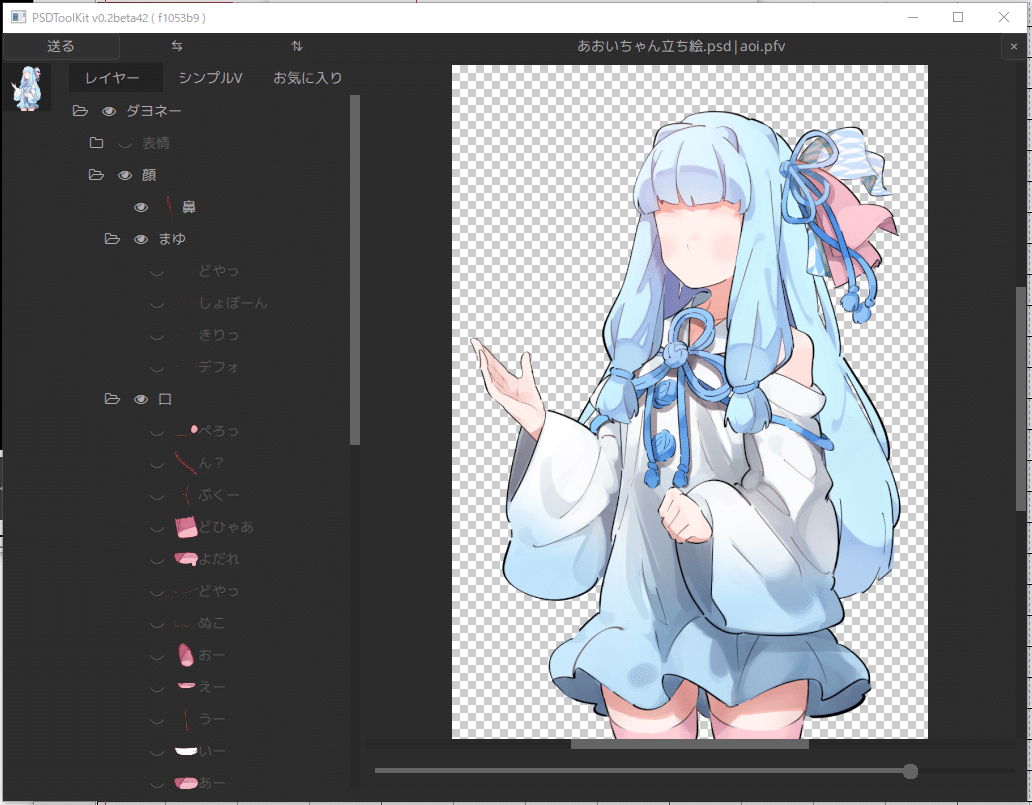The height and width of the screenshot is (805, 1032).
Task: Click the zoom slider handle
Action: [910, 771]
